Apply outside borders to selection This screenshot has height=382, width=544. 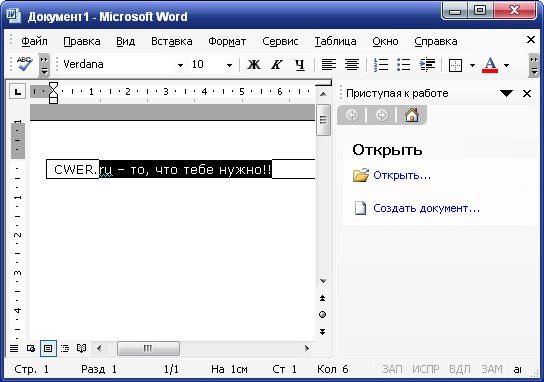coord(455,65)
